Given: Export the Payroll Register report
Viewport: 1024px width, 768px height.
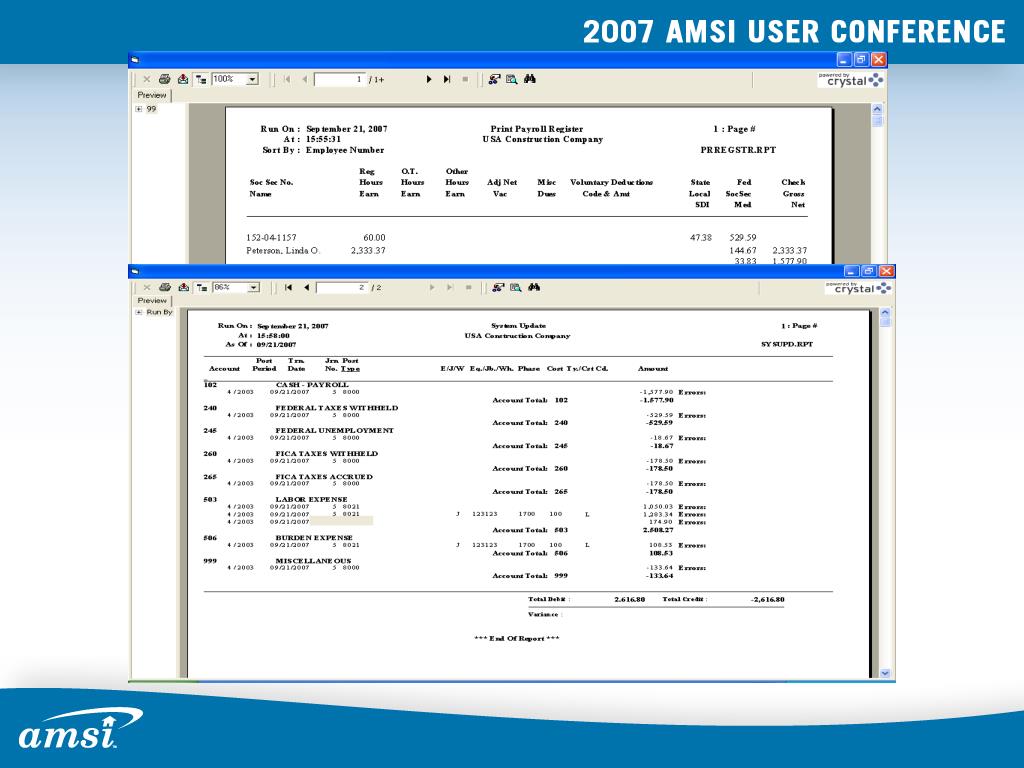Looking at the screenshot, I should [x=183, y=79].
